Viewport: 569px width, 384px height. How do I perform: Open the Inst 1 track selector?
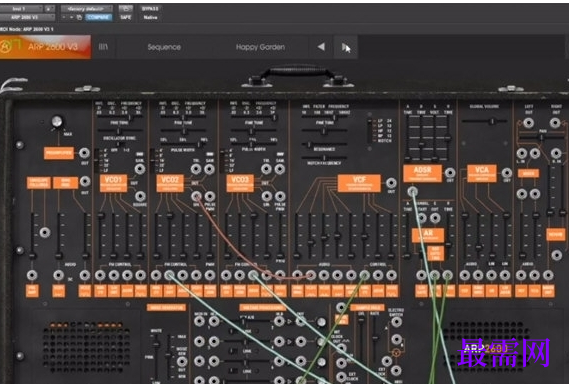click(x=21, y=8)
